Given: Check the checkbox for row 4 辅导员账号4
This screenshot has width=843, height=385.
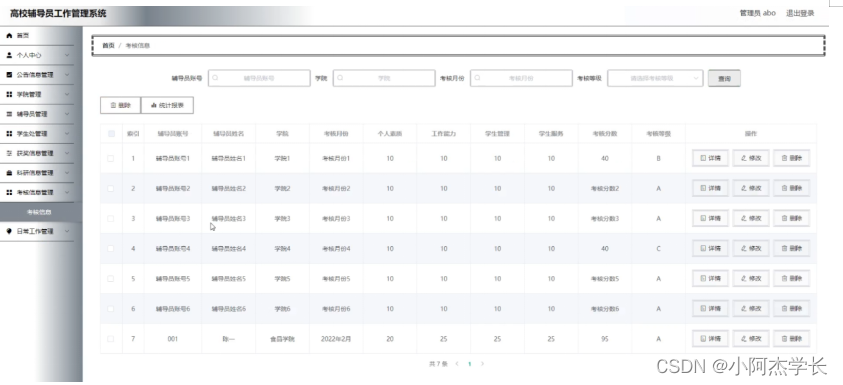Looking at the screenshot, I should tap(111, 249).
